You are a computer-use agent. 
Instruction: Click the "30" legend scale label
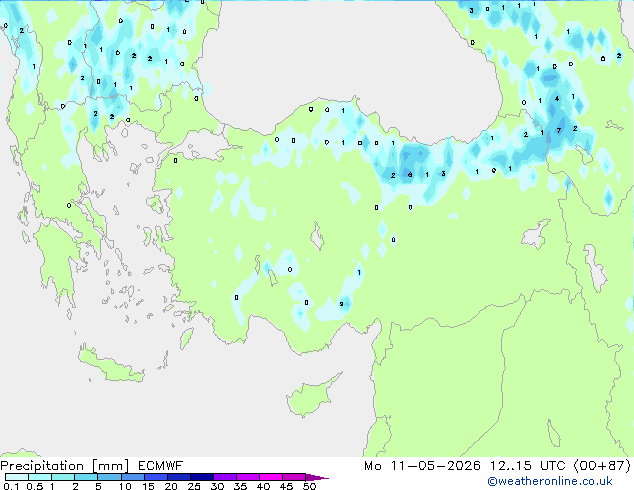tap(217, 486)
